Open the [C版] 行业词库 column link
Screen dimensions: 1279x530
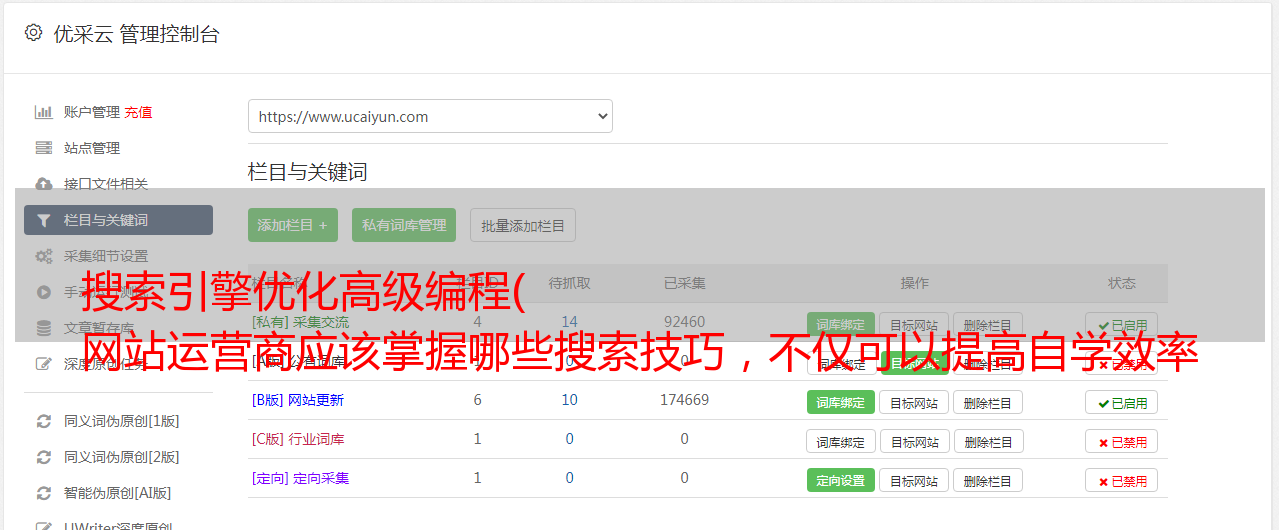(298, 439)
